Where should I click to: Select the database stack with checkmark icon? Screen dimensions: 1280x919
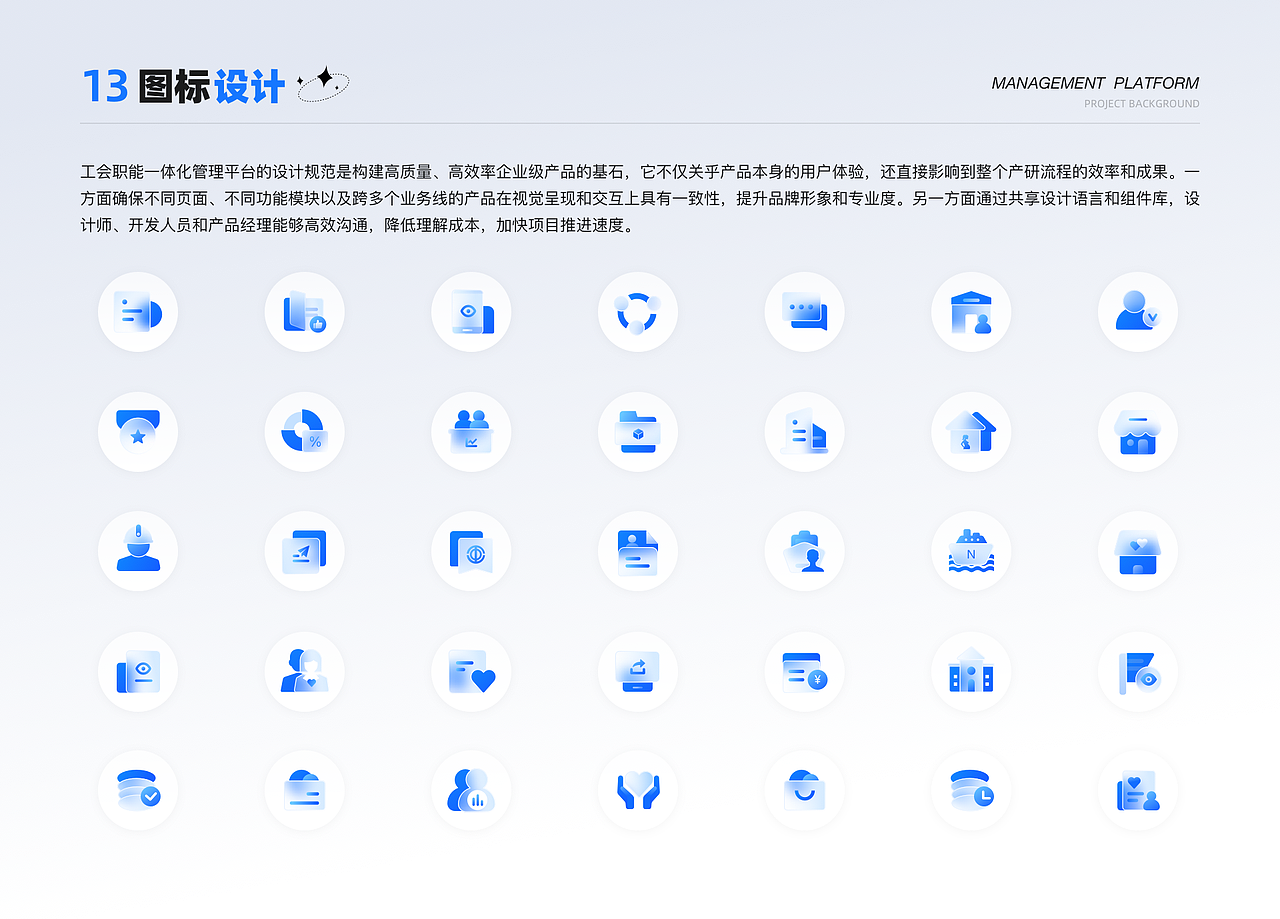click(138, 790)
